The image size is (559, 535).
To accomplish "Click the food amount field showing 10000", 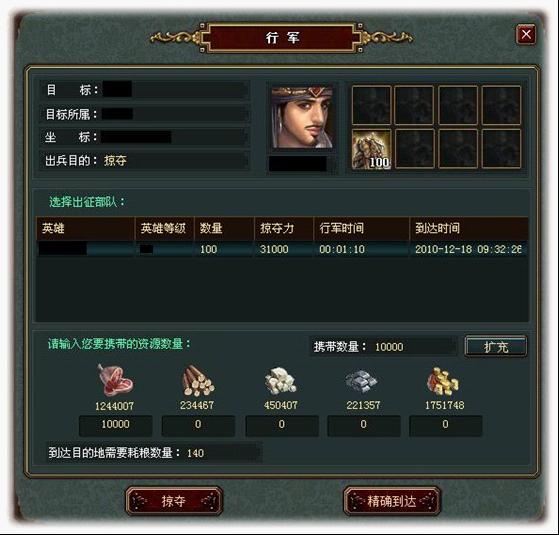I will (116, 425).
